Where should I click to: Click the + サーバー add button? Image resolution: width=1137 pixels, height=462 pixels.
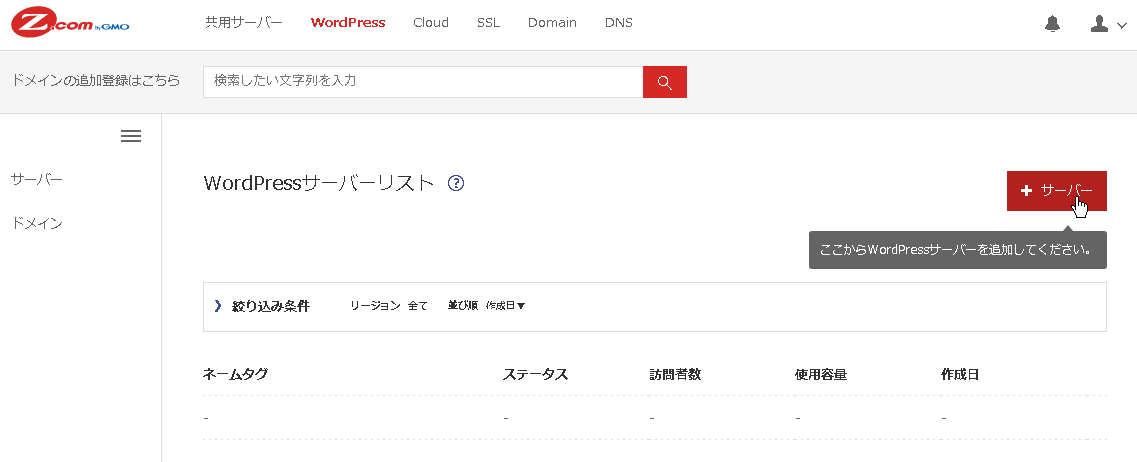(1057, 191)
